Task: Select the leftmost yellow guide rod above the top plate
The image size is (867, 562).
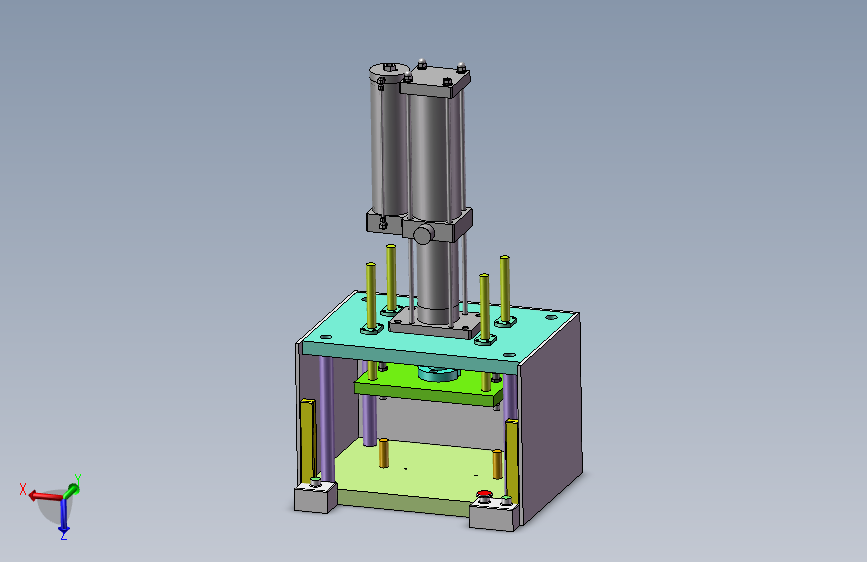Action: pos(371,296)
